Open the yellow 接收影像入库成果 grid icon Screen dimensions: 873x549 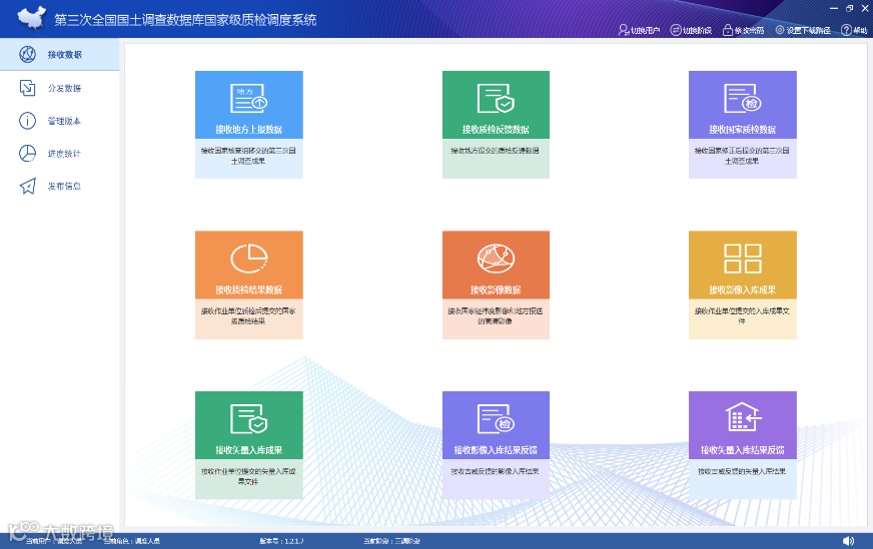point(743,258)
